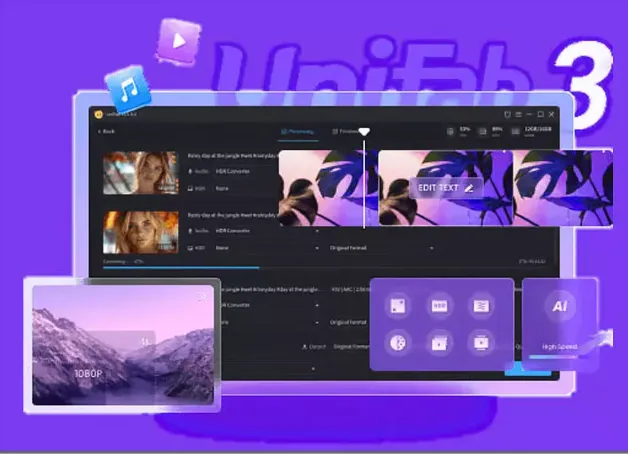628x454 pixels.
Task: Click the monitor HDR icon in the second video row
Action: (190, 248)
